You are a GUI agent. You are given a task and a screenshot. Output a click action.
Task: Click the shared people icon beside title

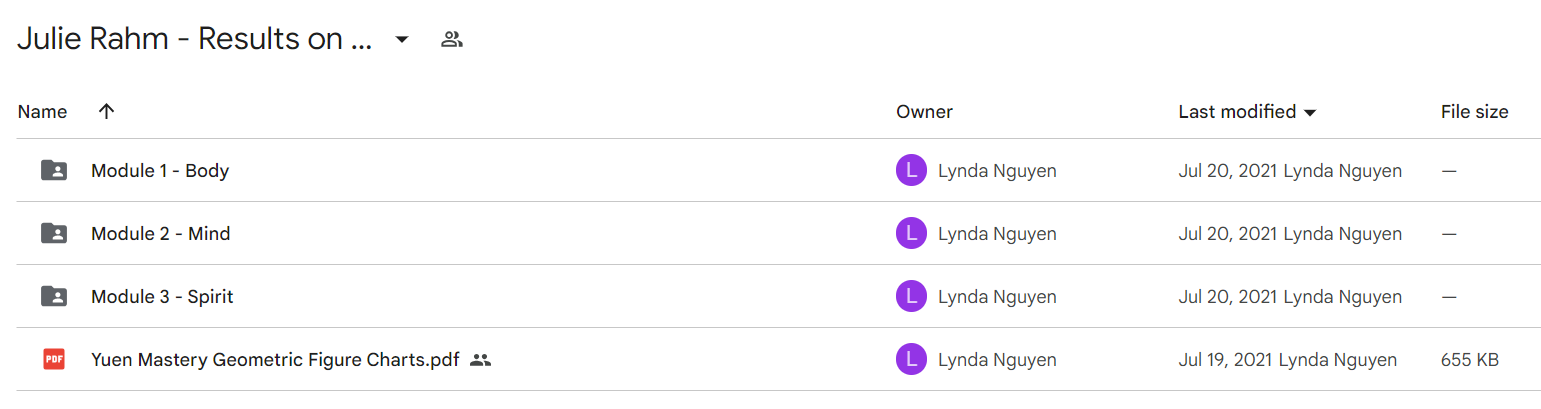point(452,40)
